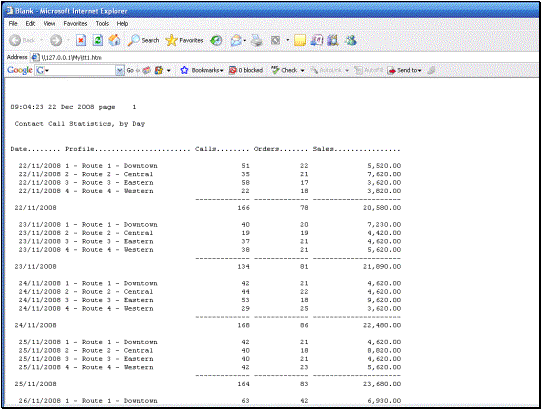Click the calls total 166

(x=243, y=208)
